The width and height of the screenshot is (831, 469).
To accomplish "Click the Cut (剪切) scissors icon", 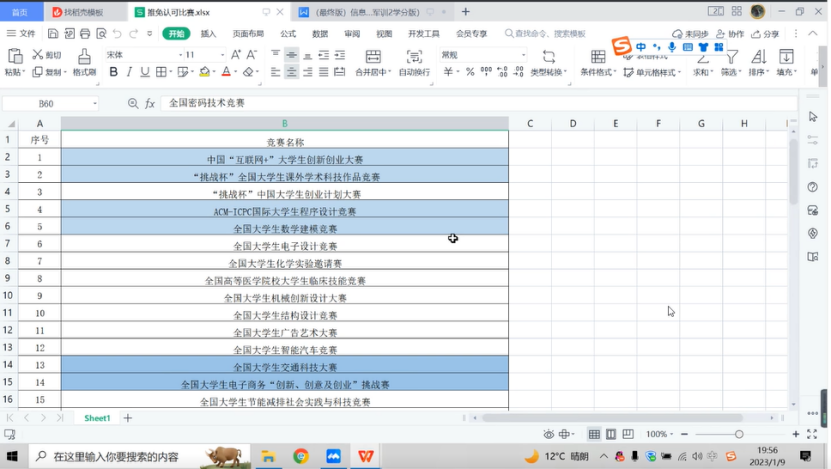I will tap(38, 55).
